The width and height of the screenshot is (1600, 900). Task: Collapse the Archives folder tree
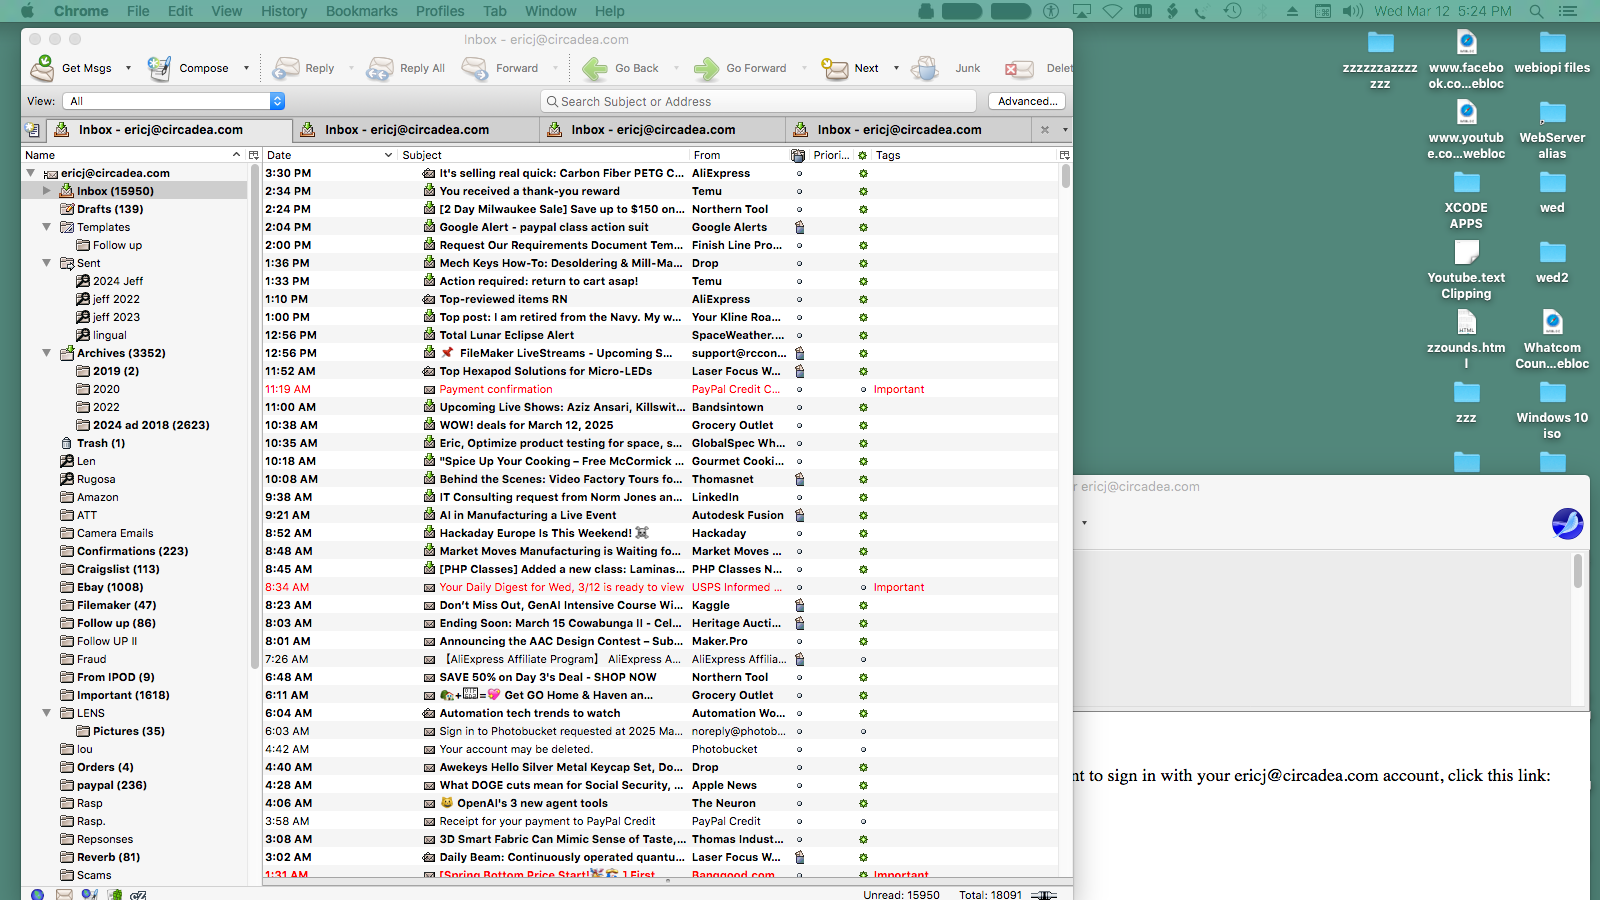(x=46, y=353)
